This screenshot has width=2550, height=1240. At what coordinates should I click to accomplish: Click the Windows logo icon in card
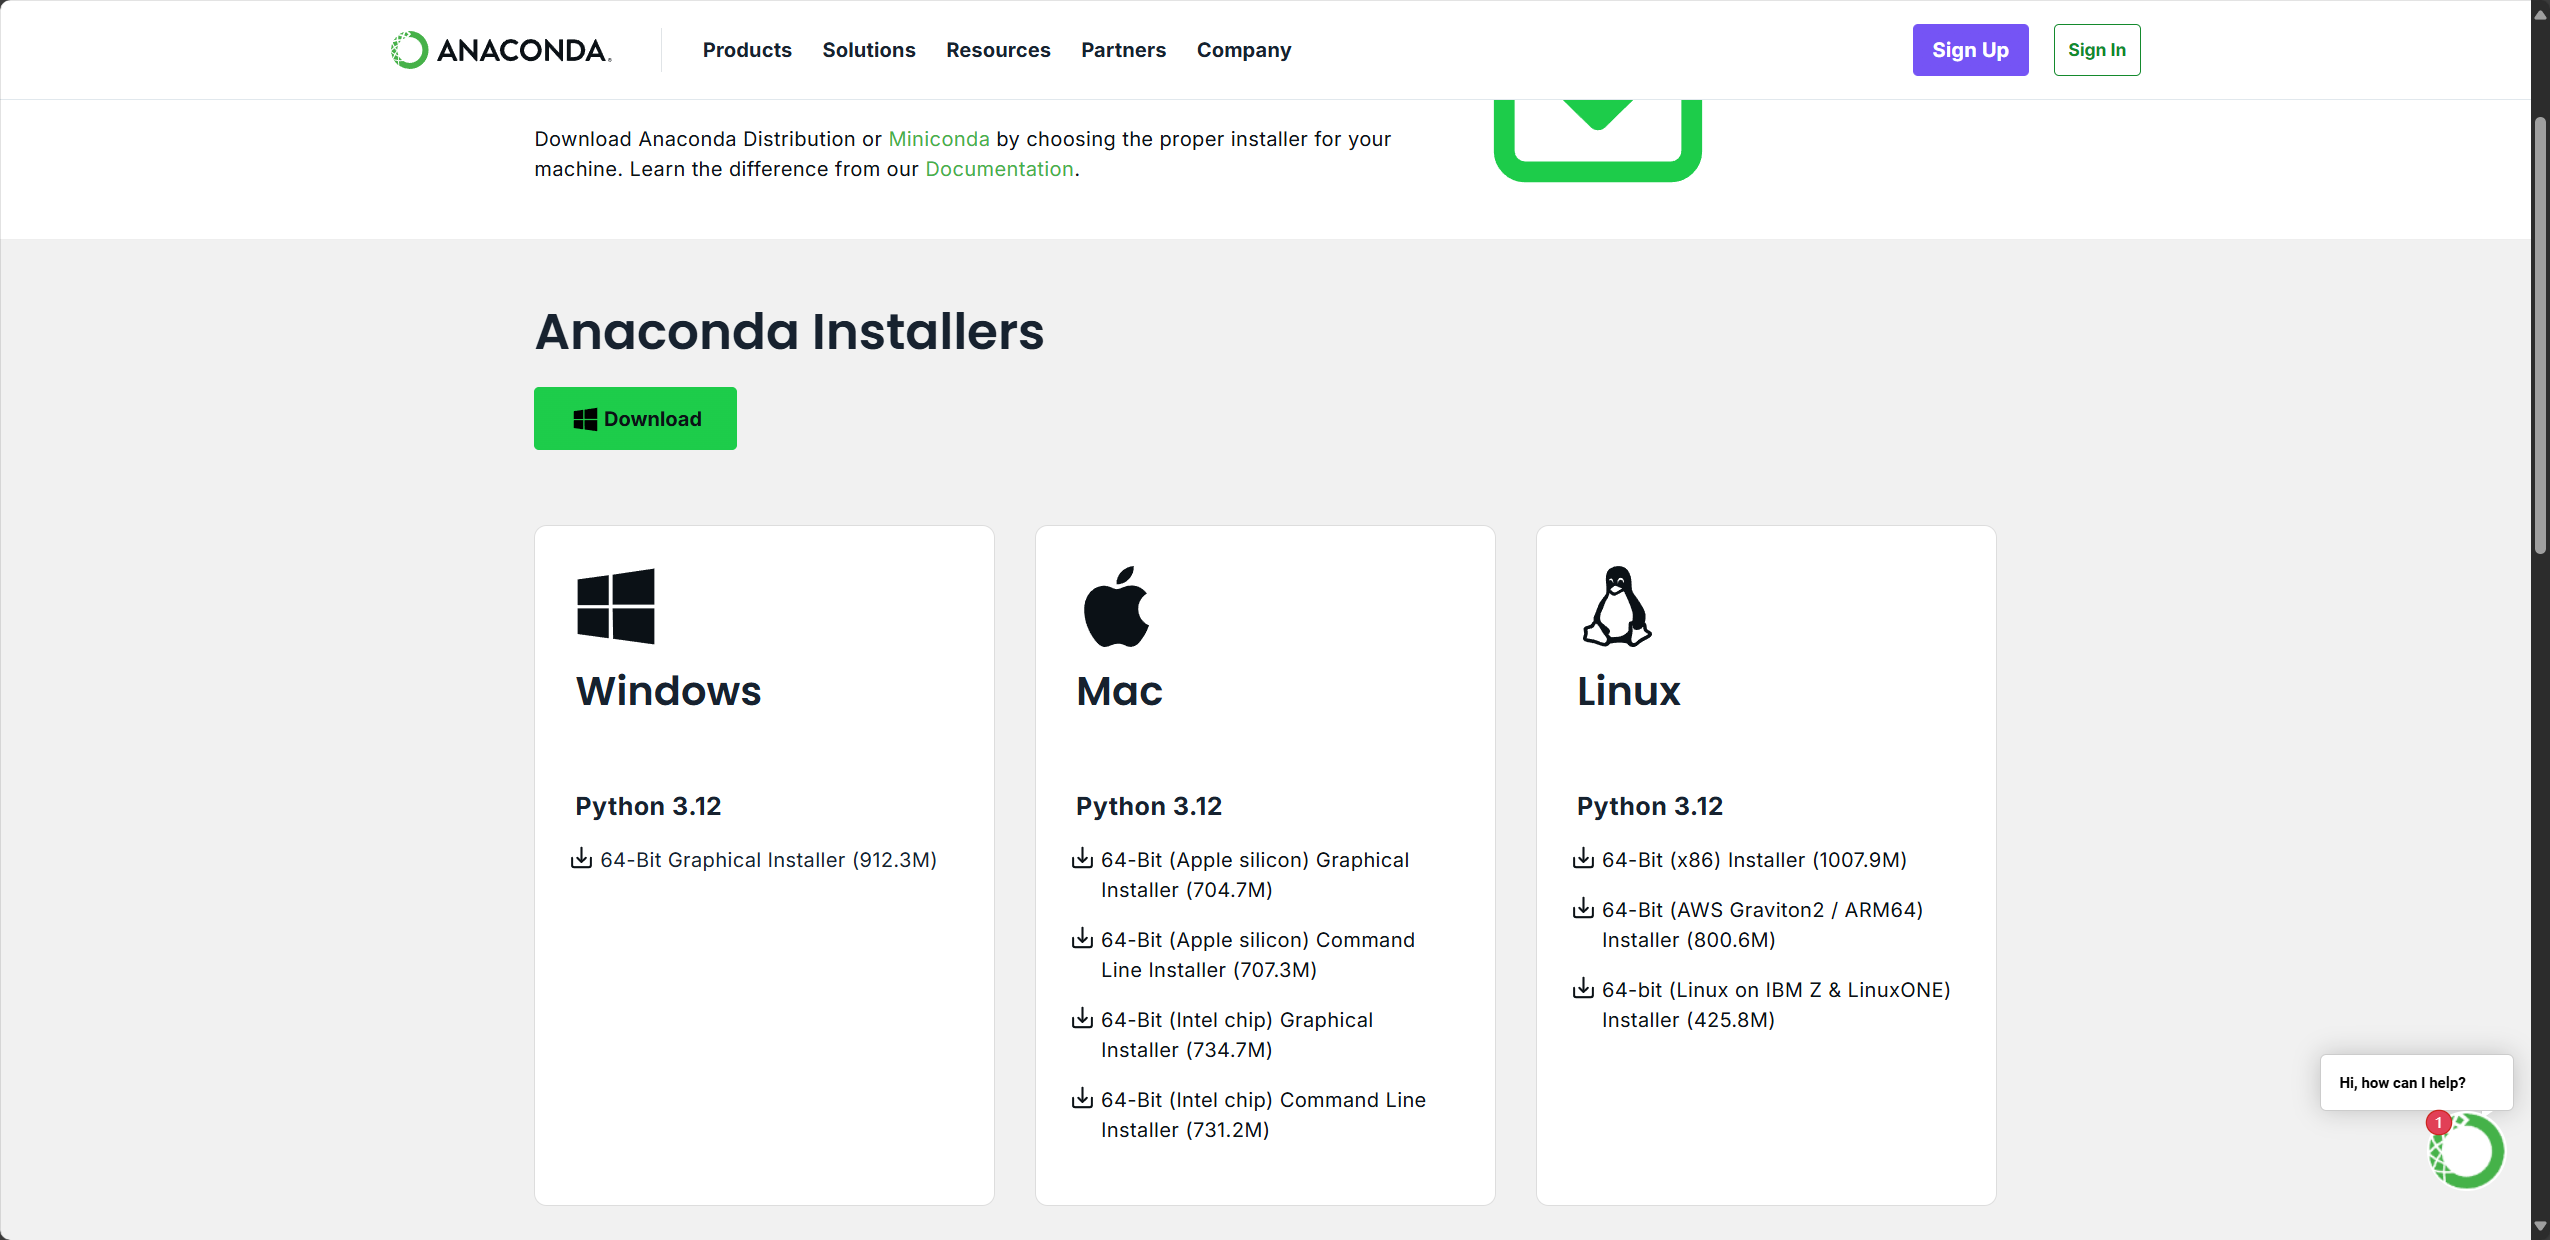click(616, 606)
